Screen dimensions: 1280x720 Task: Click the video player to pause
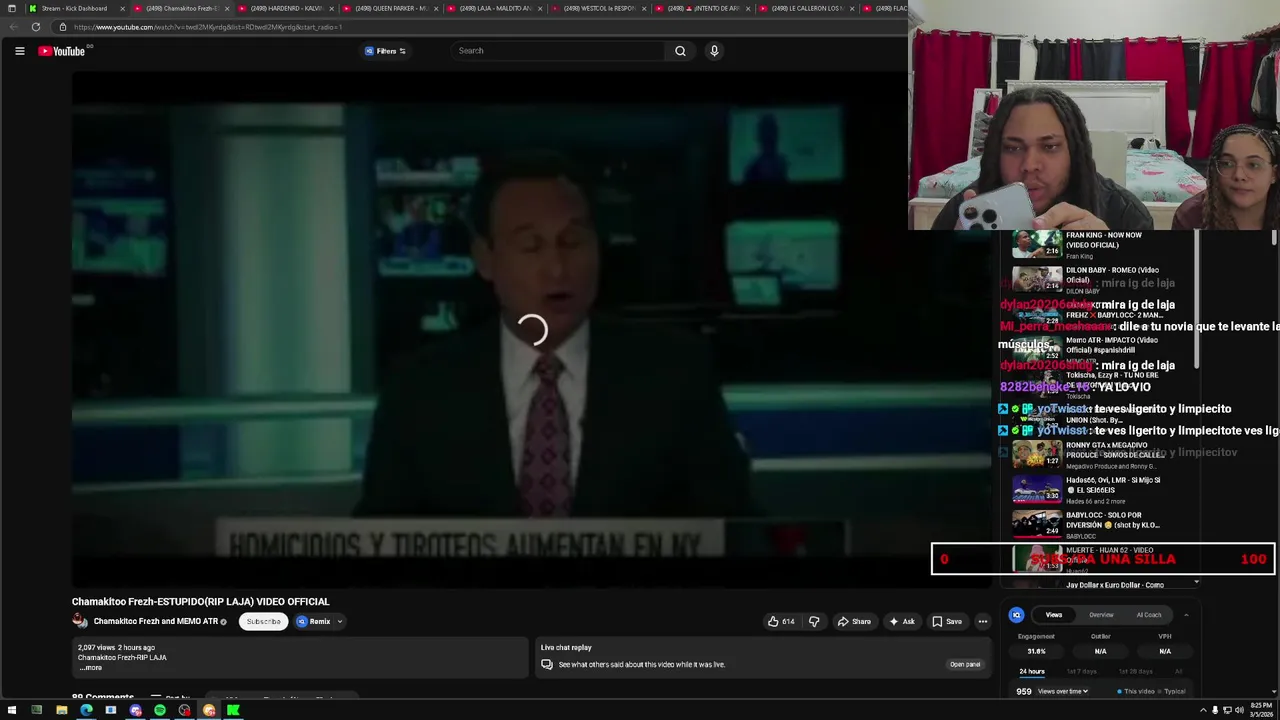click(530, 330)
